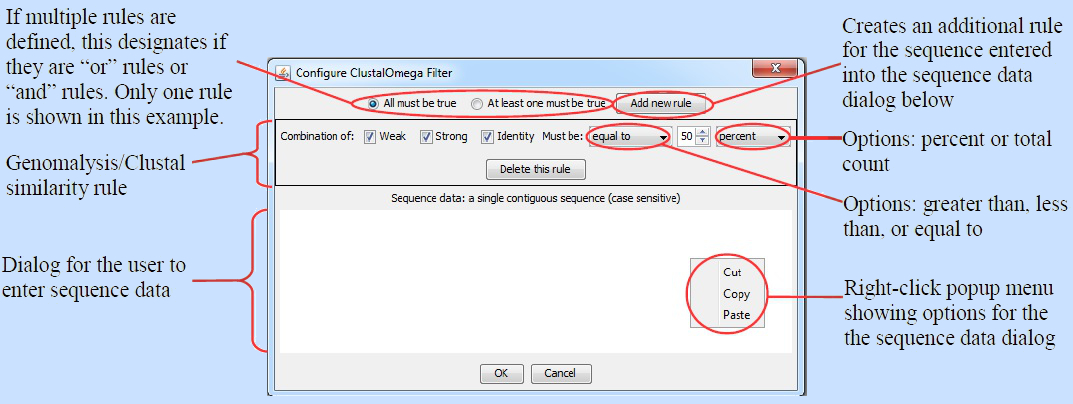Viewport: 1073px width, 404px height.
Task: Open the "equal to" comparison dropdown
Action: pos(629,137)
